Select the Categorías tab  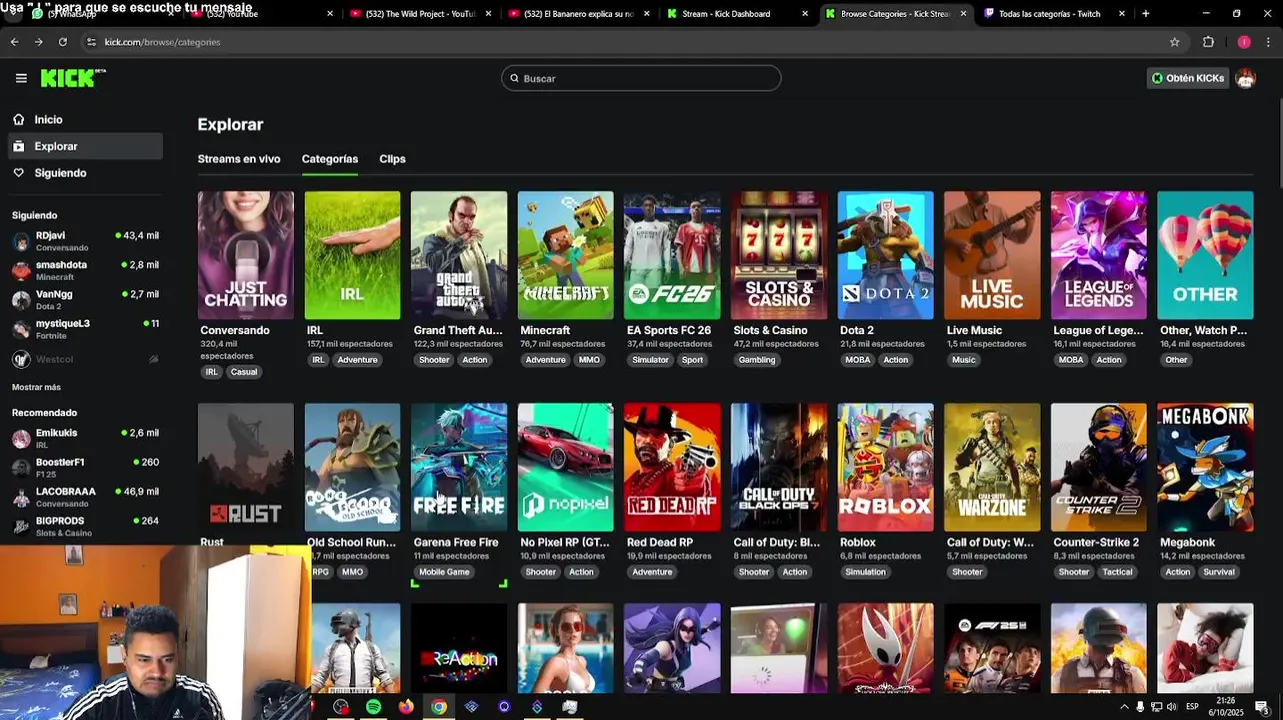coord(330,159)
